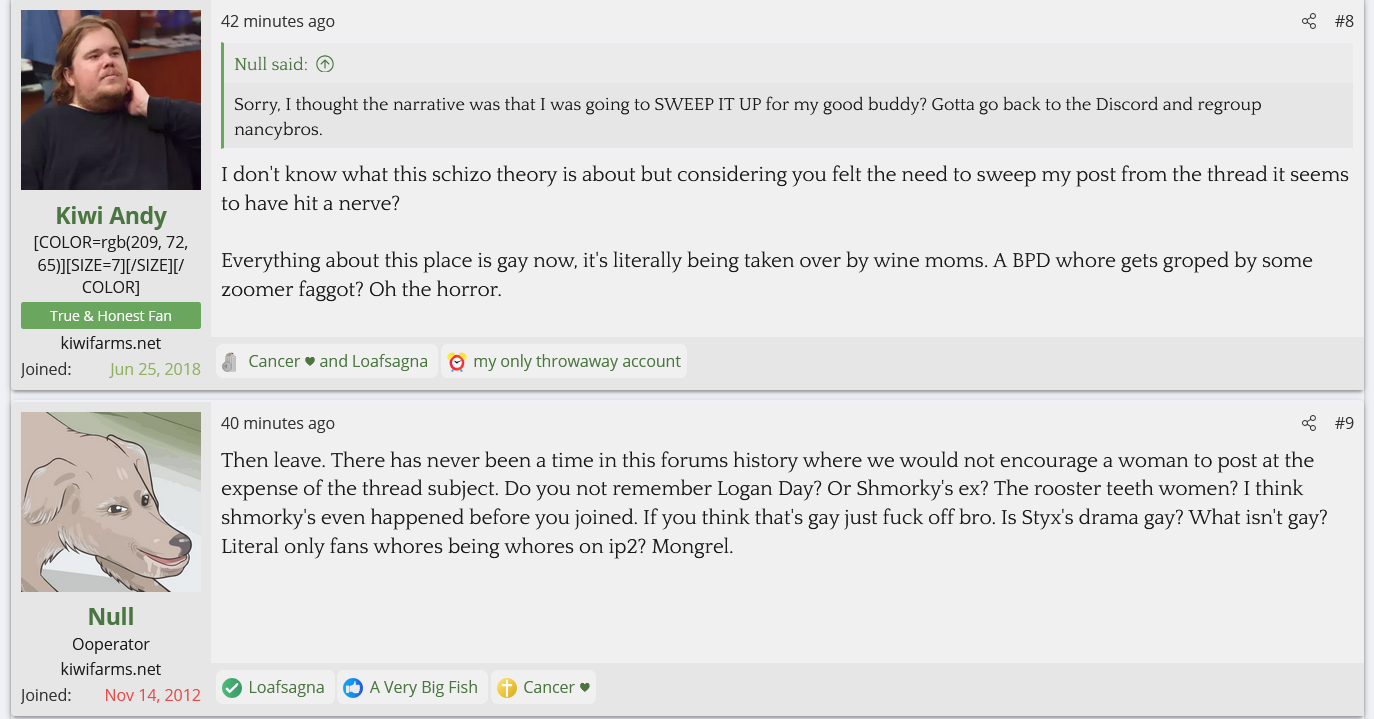Open Kiwi Andy's avatar image
This screenshot has height=719, width=1374.
click(x=111, y=100)
